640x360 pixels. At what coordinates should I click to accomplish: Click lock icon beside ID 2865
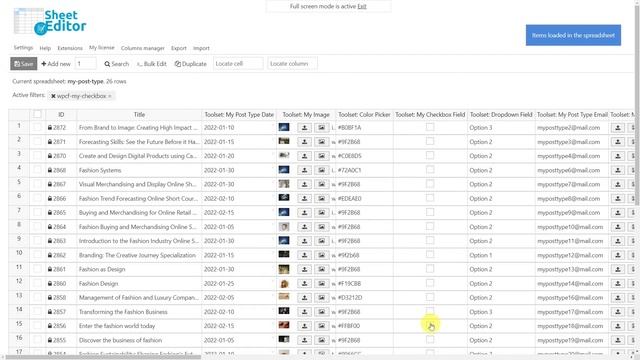tap(50, 213)
